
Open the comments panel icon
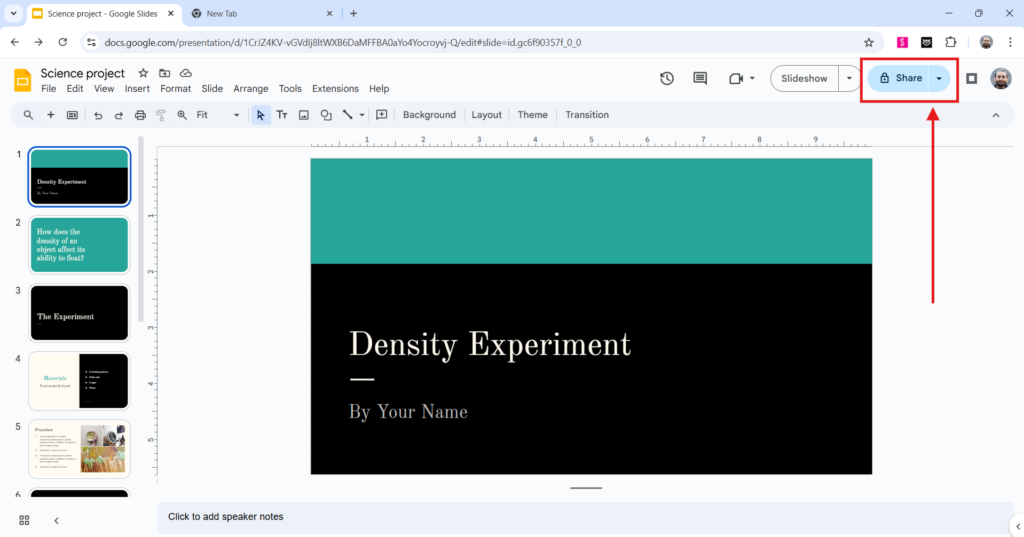click(700, 79)
